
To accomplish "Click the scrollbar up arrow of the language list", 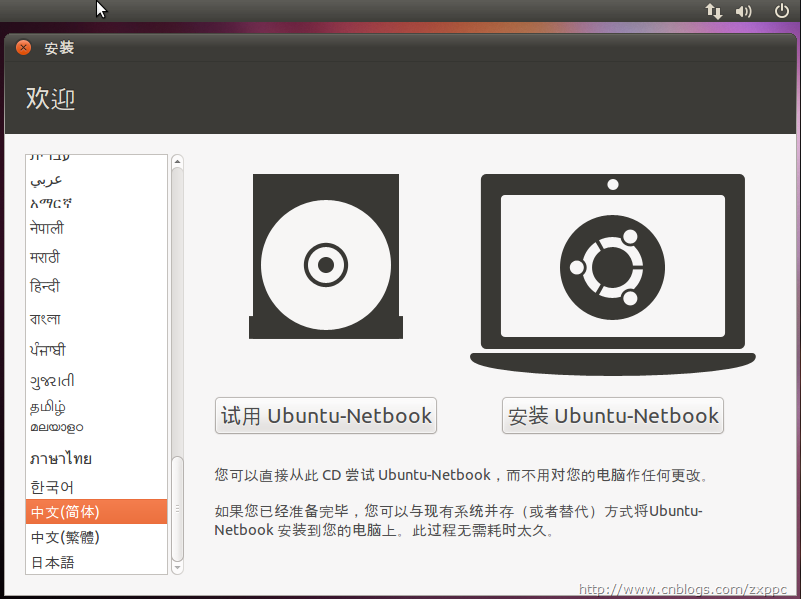I will pyautogui.click(x=178, y=161).
